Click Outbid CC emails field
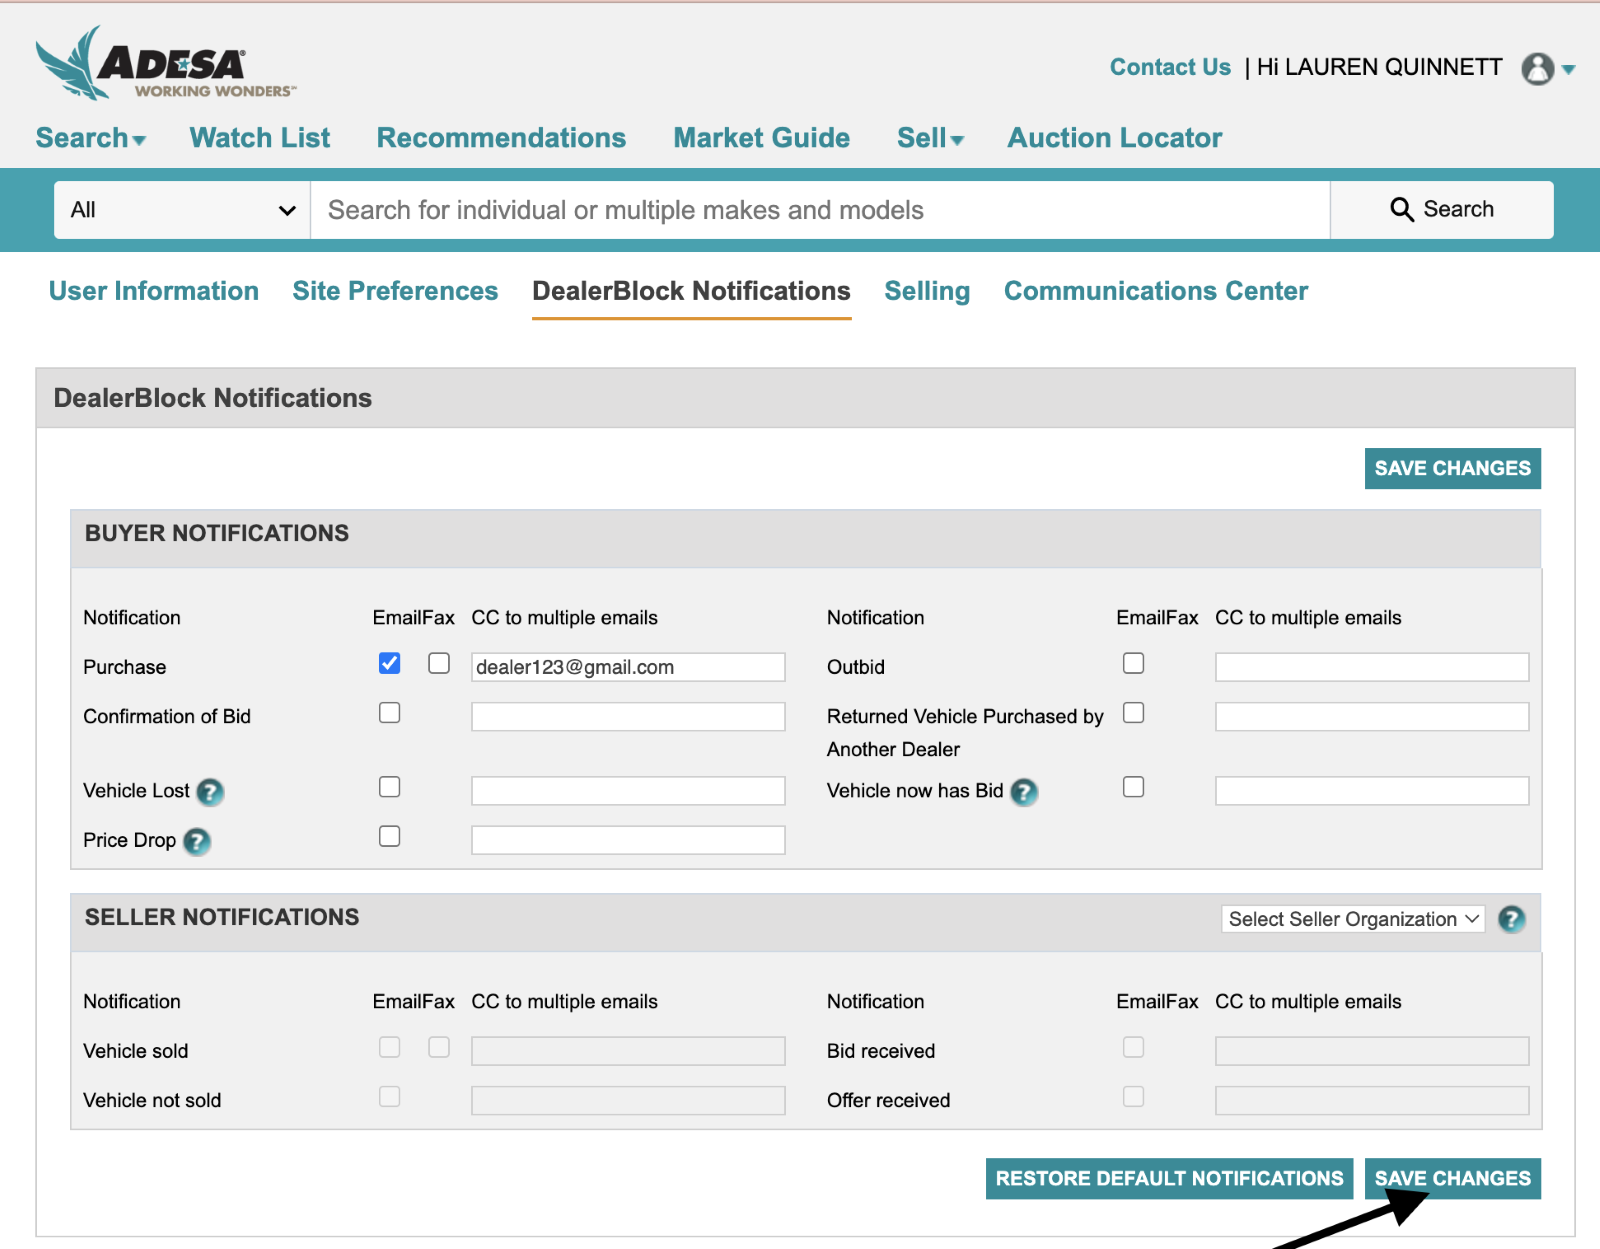The width and height of the screenshot is (1600, 1249). [1372, 667]
